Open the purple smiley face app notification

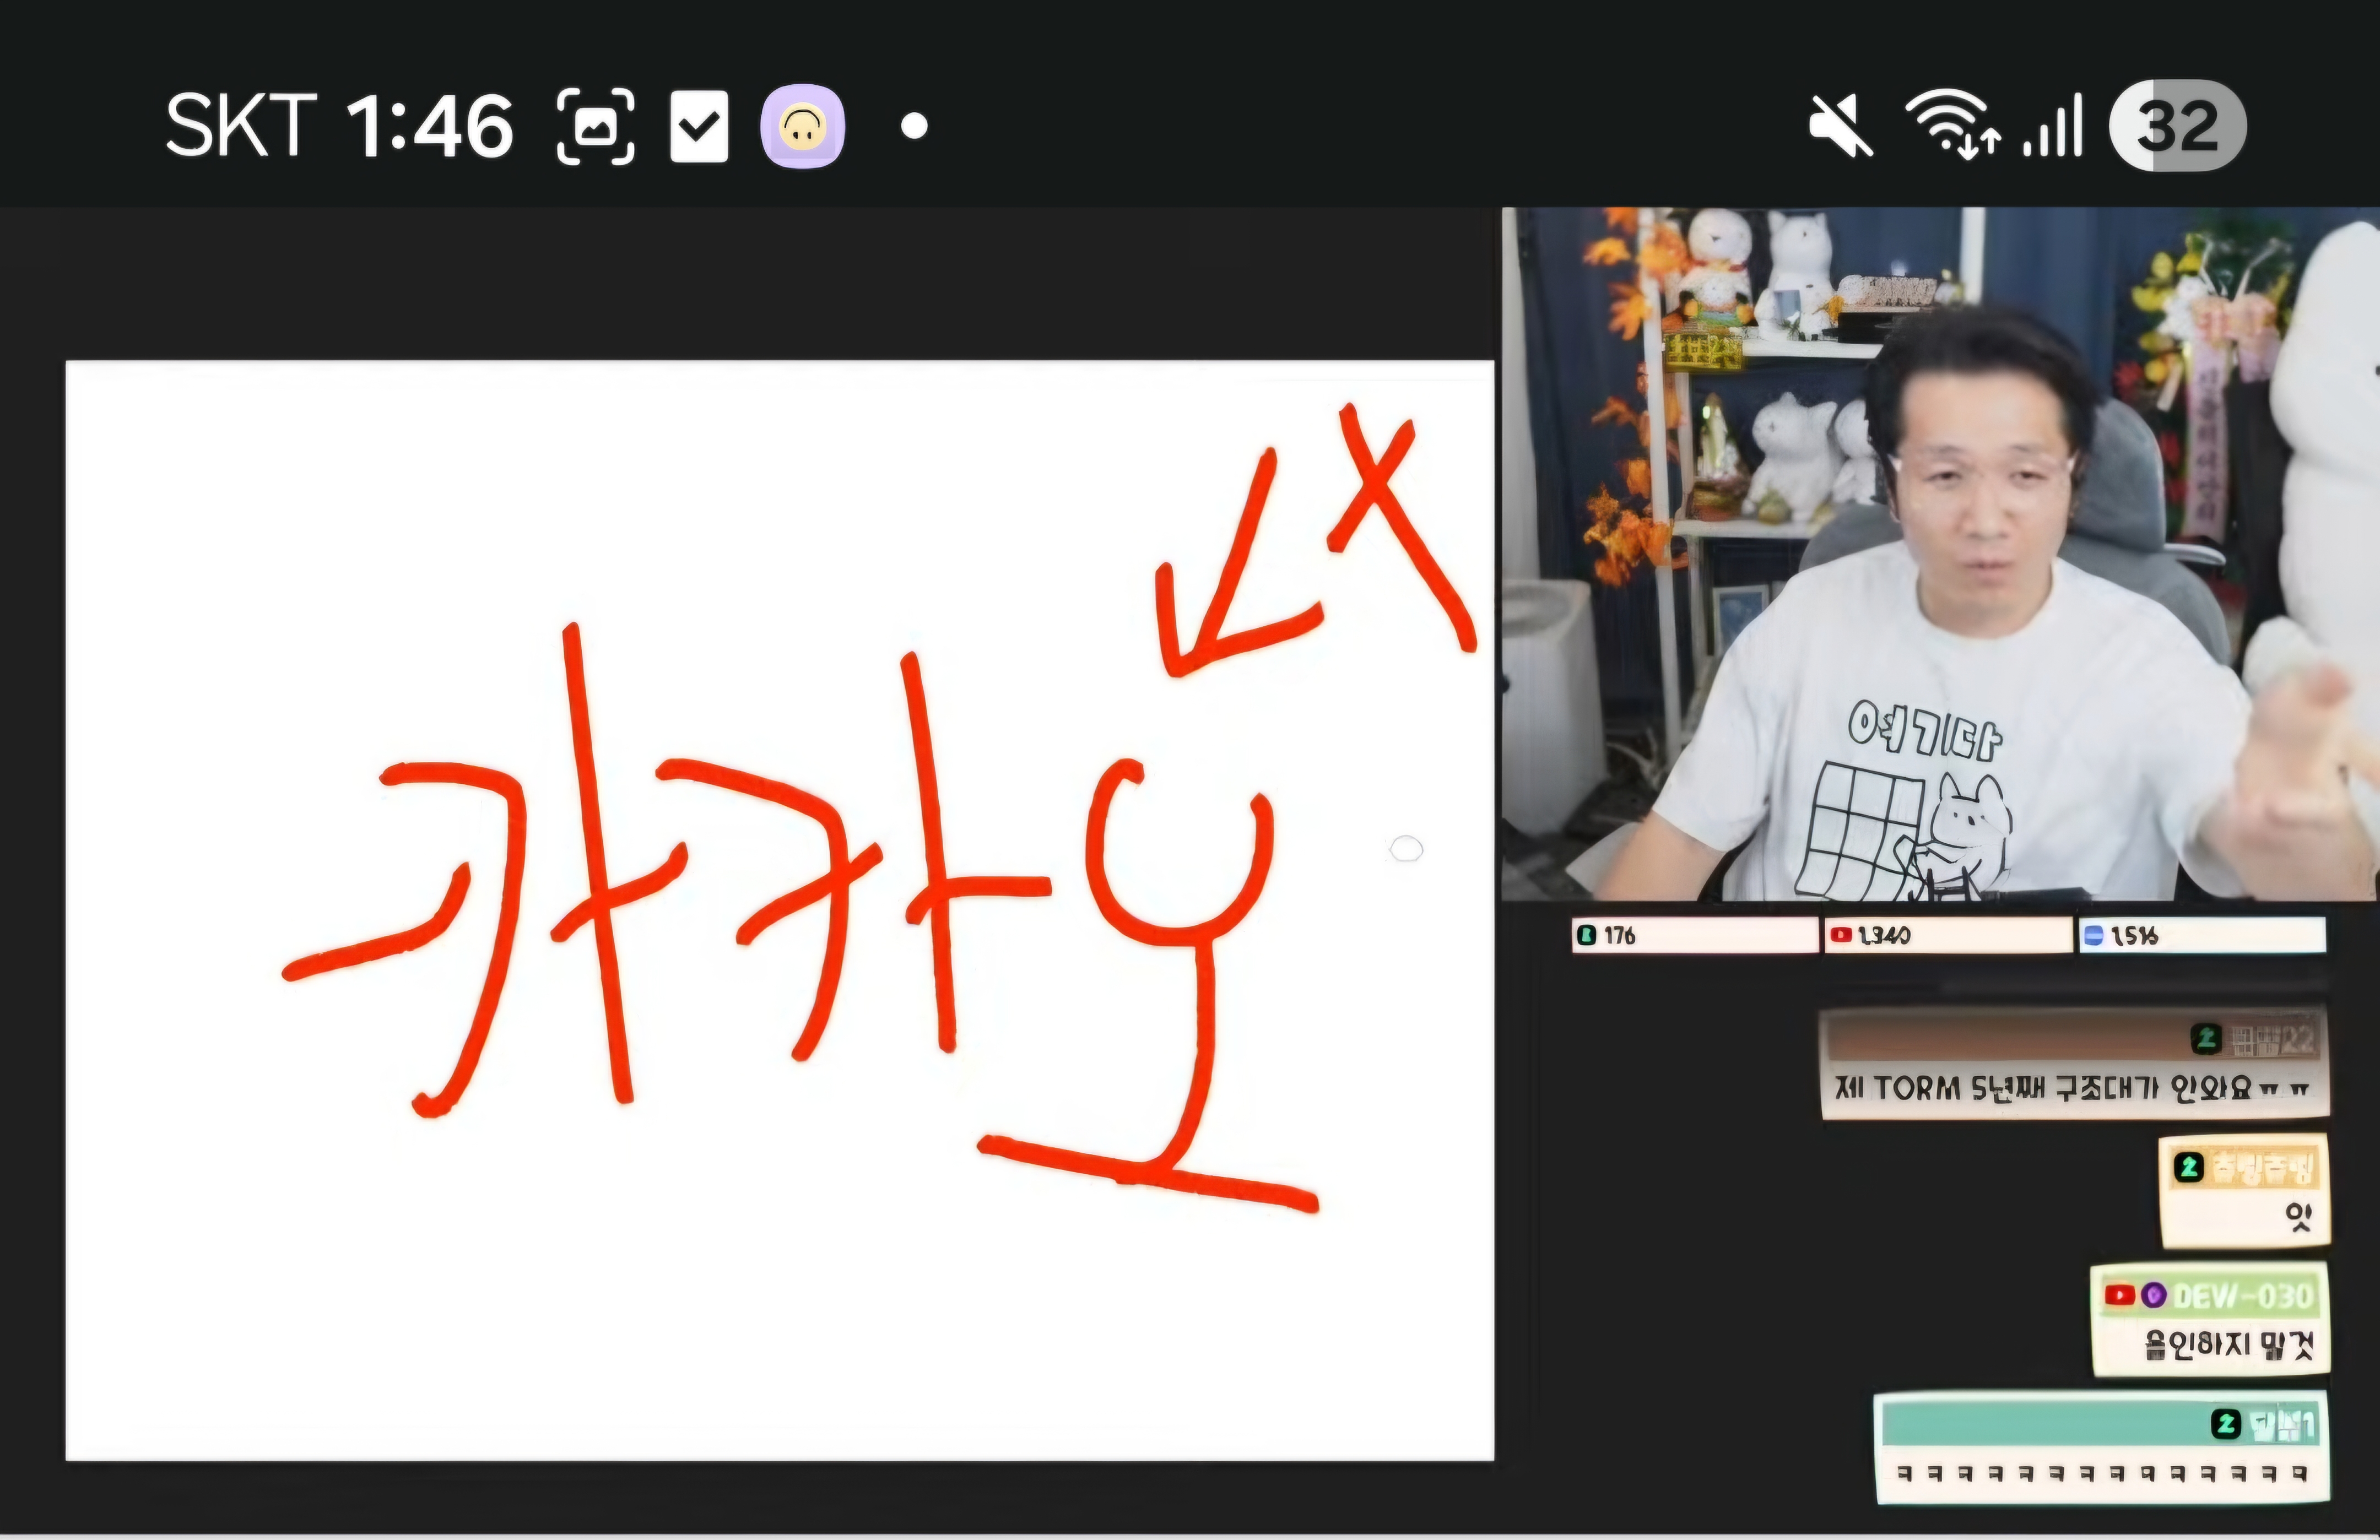click(x=803, y=126)
